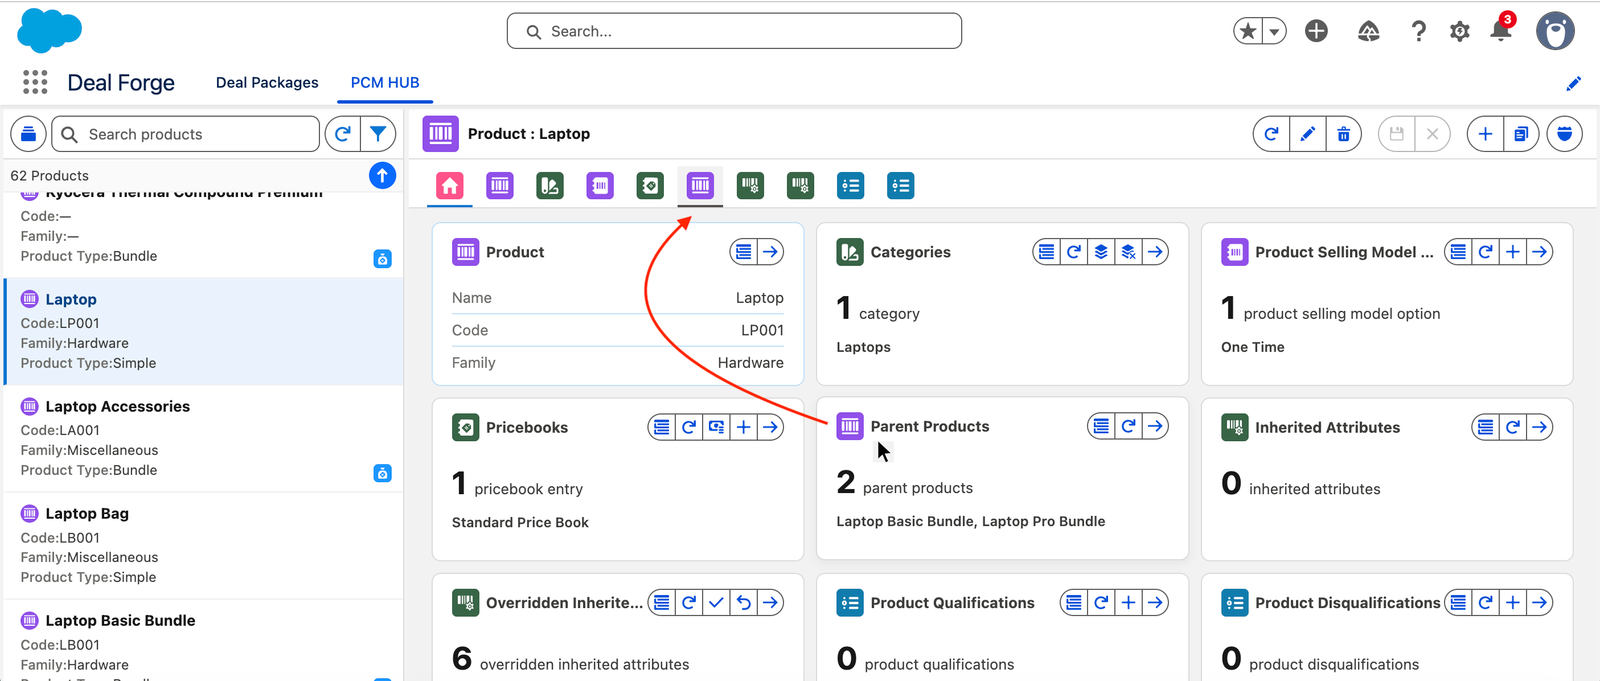
Task: Select Laptop Bag in product list
Action: pos(204,545)
